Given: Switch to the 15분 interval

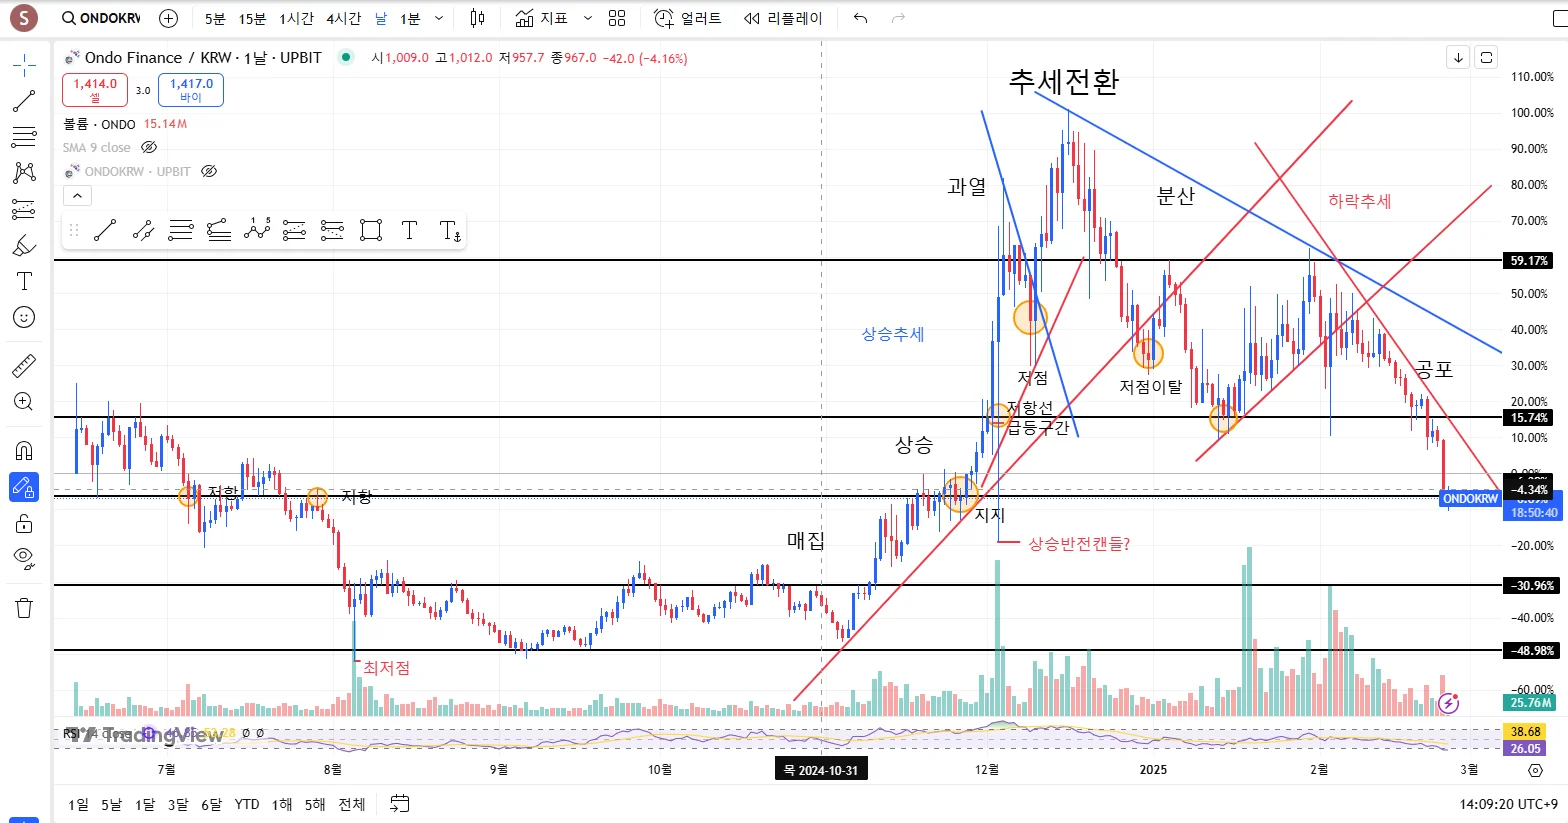Looking at the screenshot, I should [252, 18].
